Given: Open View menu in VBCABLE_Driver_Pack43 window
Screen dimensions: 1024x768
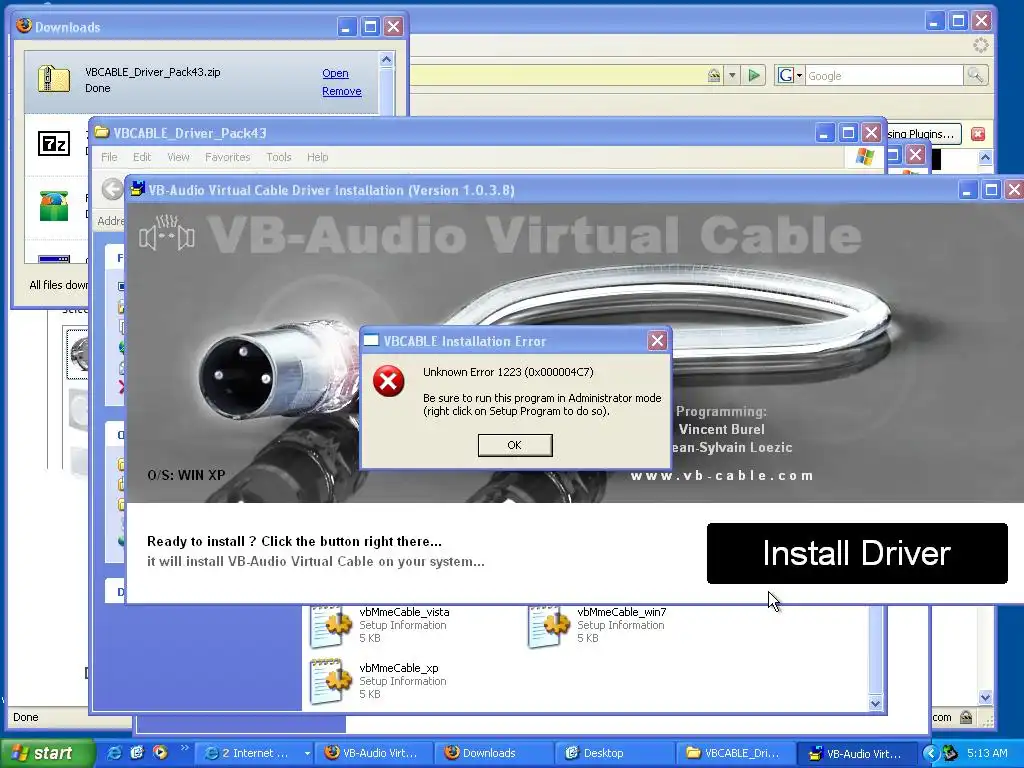Looking at the screenshot, I should tap(178, 157).
